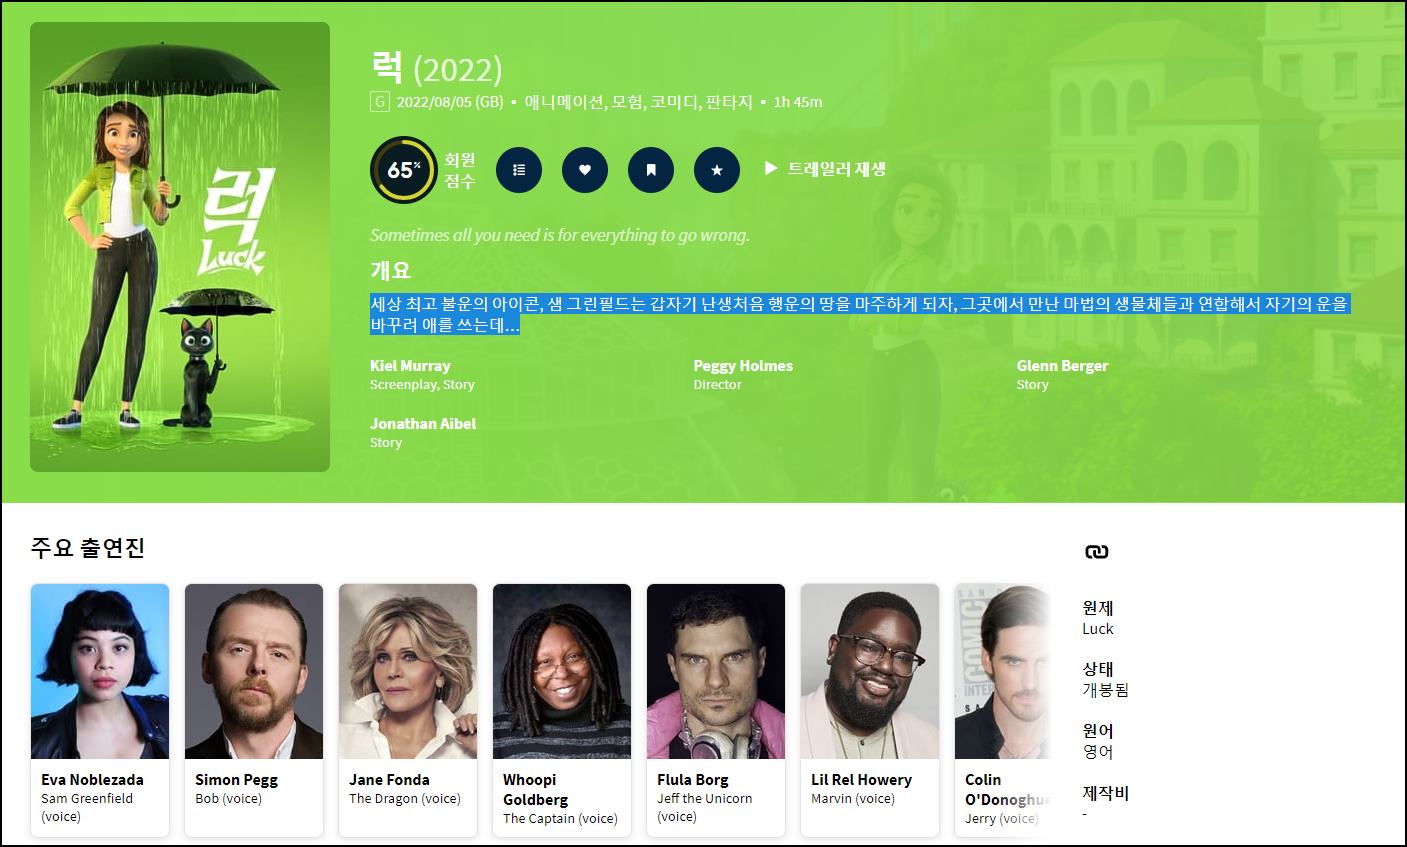1407x847 pixels.
Task: Click the 회원 점수 label
Action: 460,169
